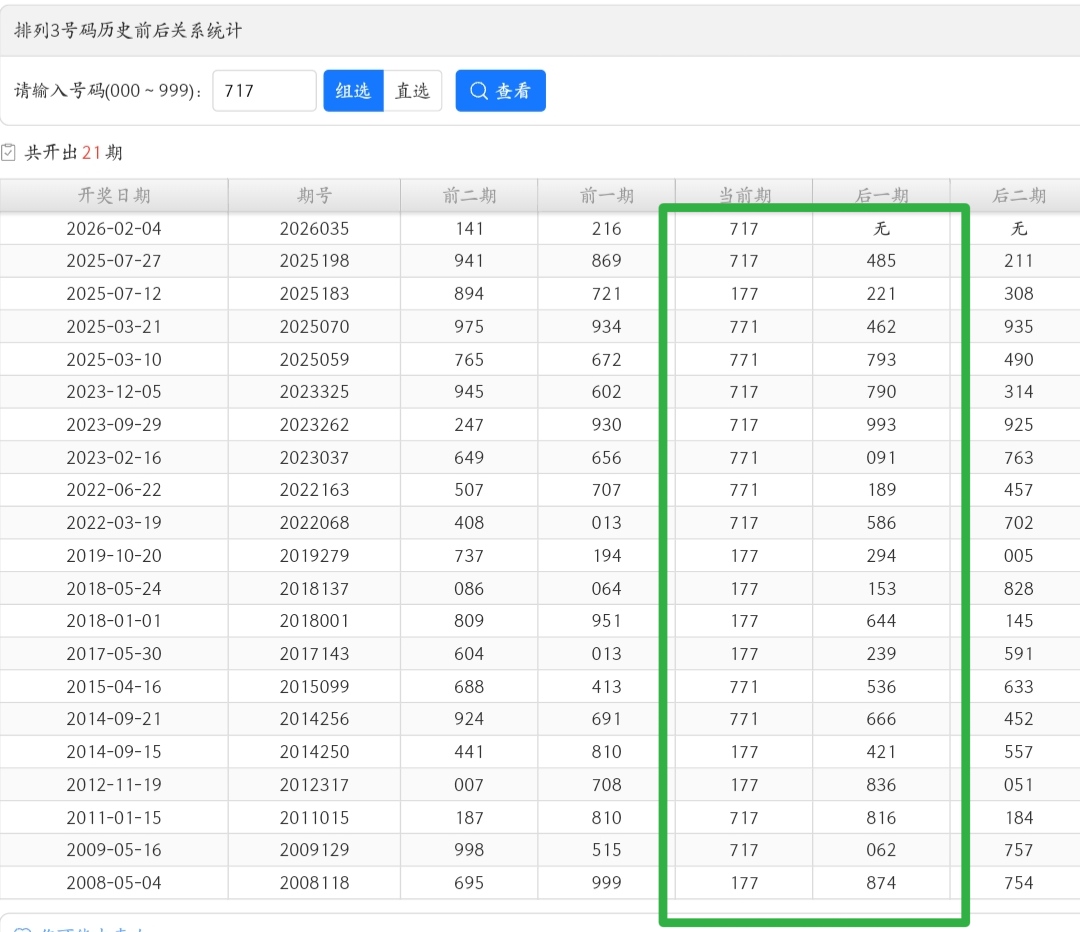This screenshot has height=932, width=1080.
Task: Open period number 2026035
Action: pyautogui.click(x=313, y=228)
